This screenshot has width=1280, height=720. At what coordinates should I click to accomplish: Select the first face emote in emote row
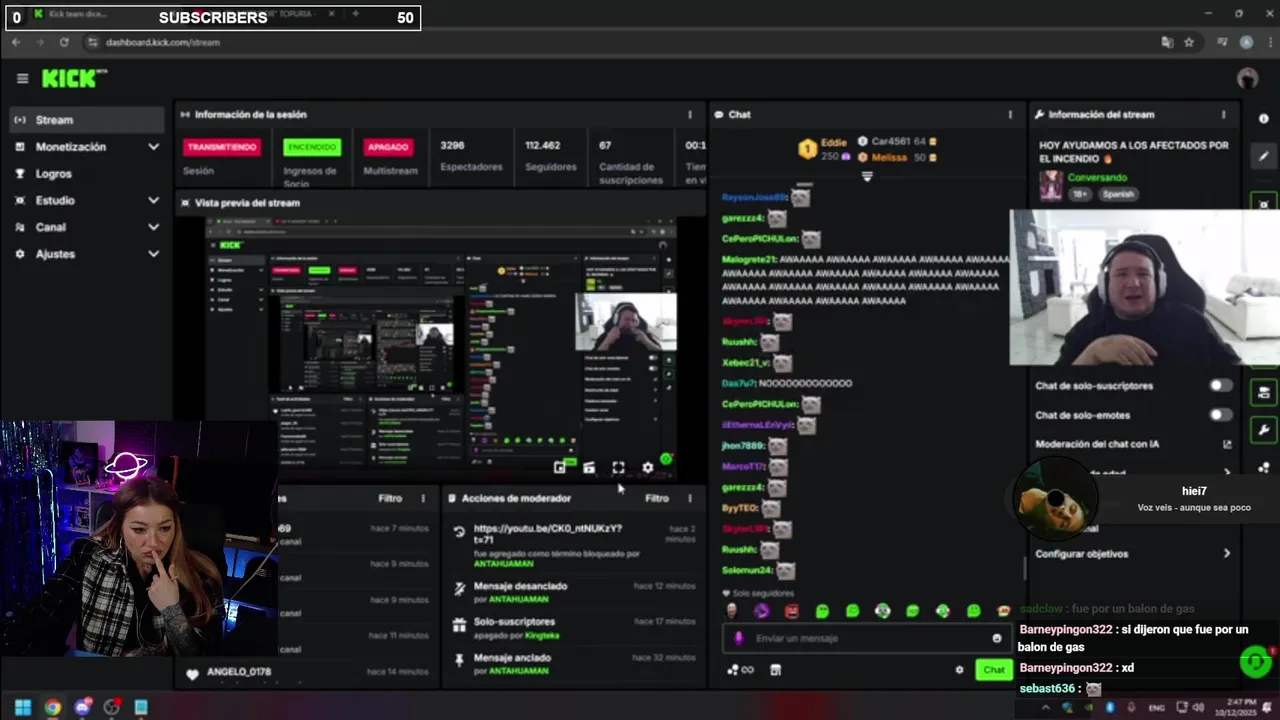(732, 611)
